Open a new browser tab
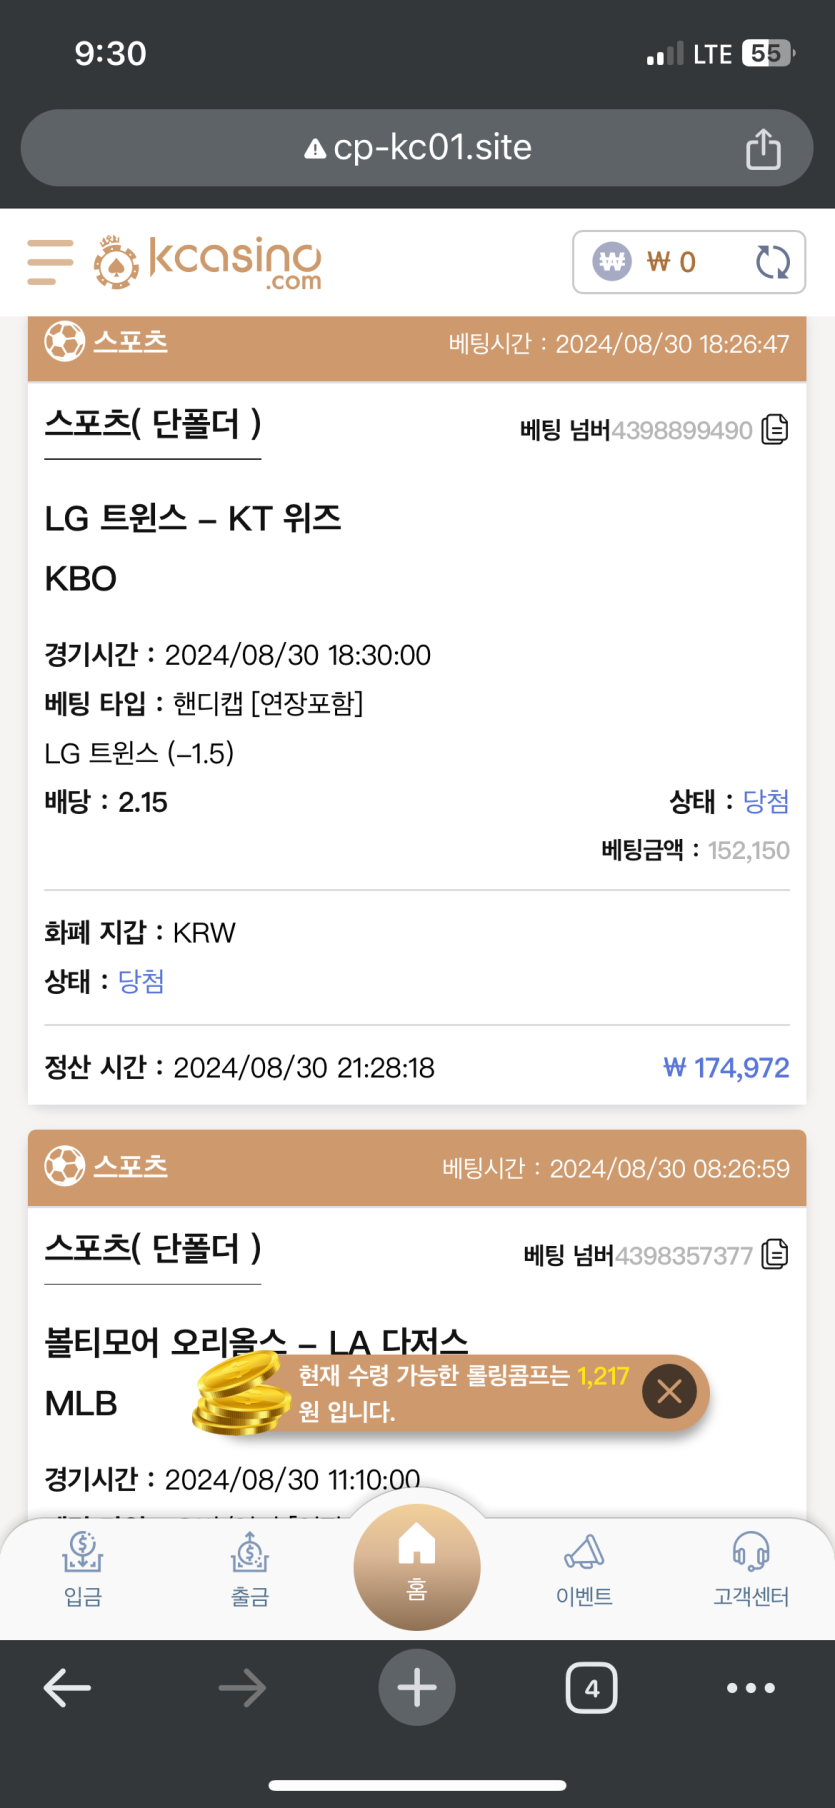The width and height of the screenshot is (835, 1808). 417,1688
